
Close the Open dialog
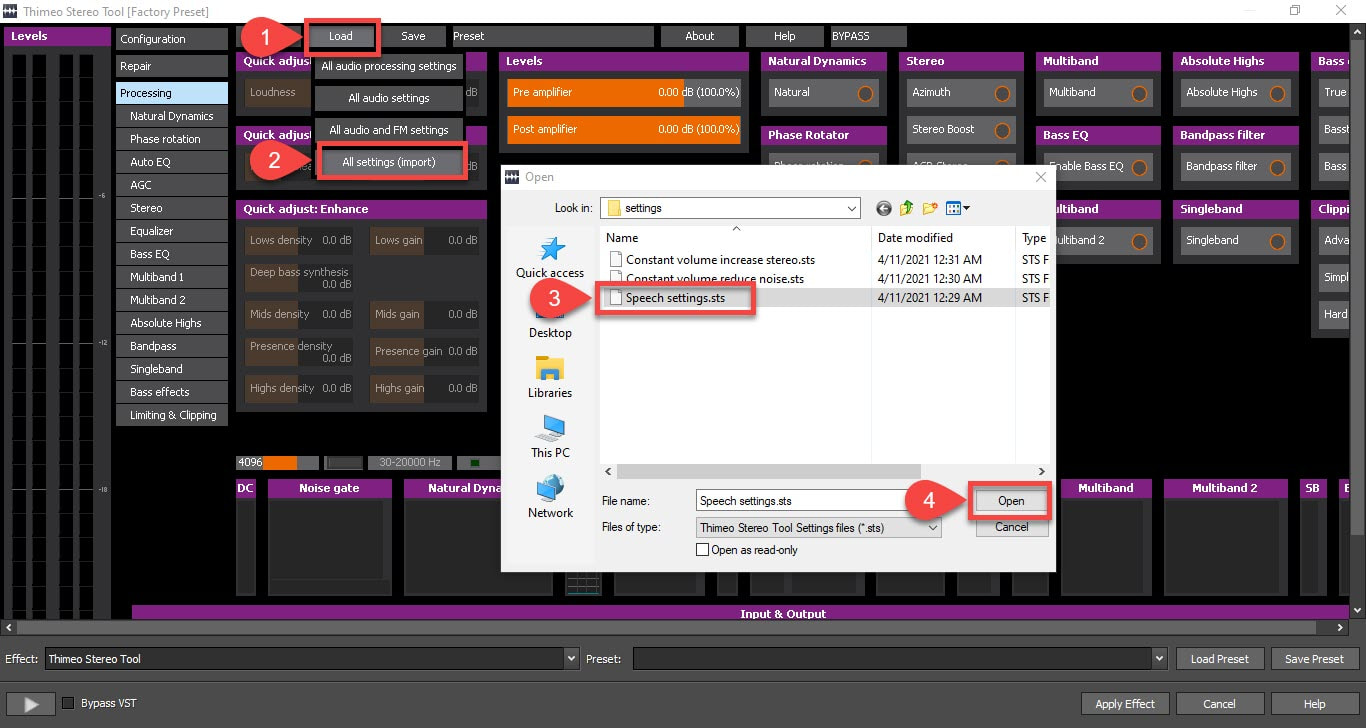click(1040, 177)
